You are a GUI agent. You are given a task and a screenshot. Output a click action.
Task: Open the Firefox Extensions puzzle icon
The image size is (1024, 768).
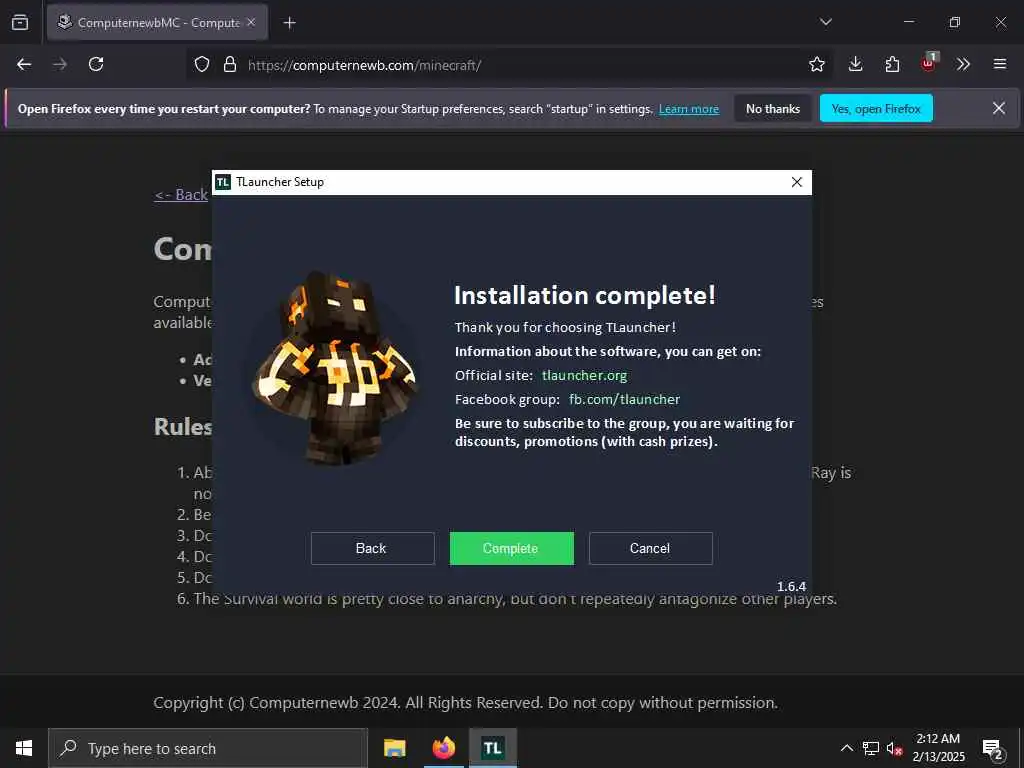click(x=892, y=64)
